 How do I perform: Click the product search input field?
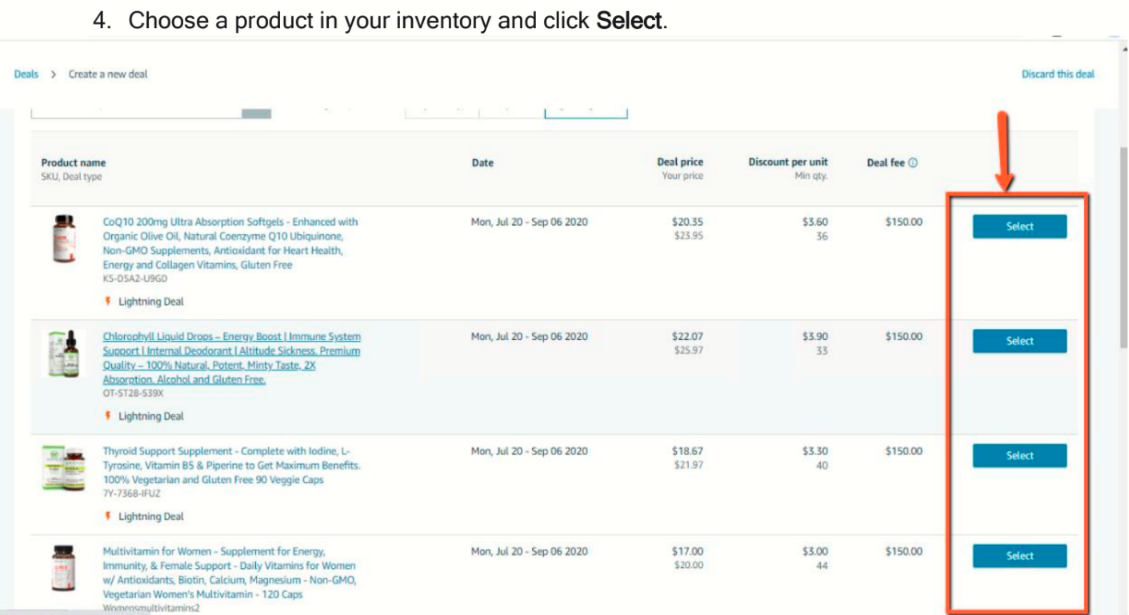137,111
